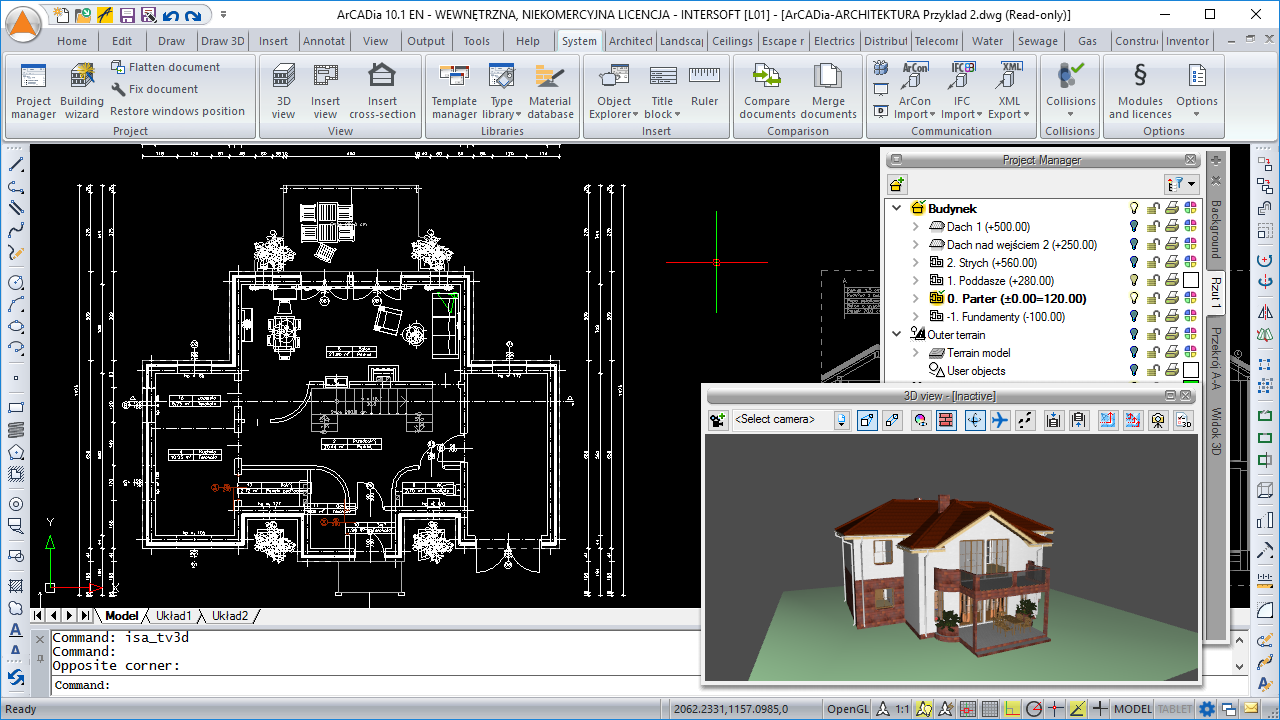Toggle lock on 2. Strych level
Viewport: 1280px width, 720px height.
1153,263
